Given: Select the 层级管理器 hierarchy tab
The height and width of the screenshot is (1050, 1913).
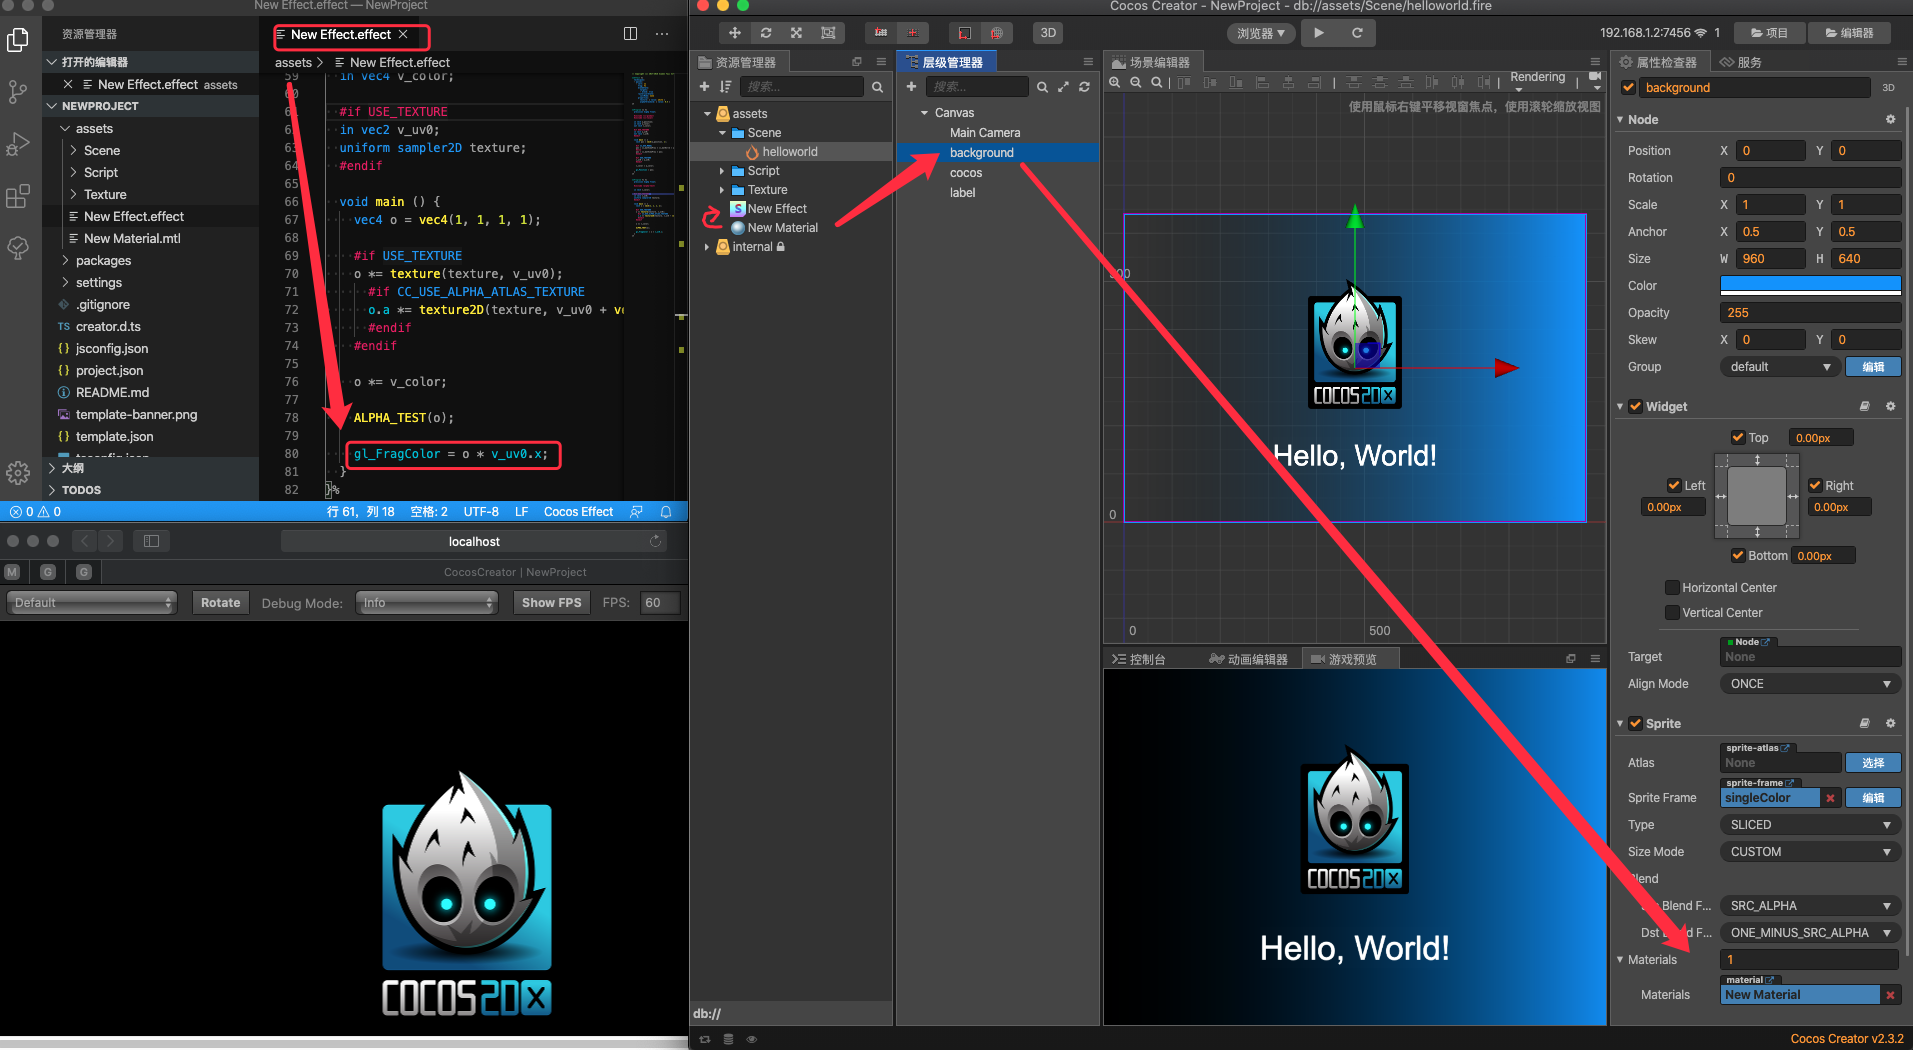Looking at the screenshot, I should 944,62.
